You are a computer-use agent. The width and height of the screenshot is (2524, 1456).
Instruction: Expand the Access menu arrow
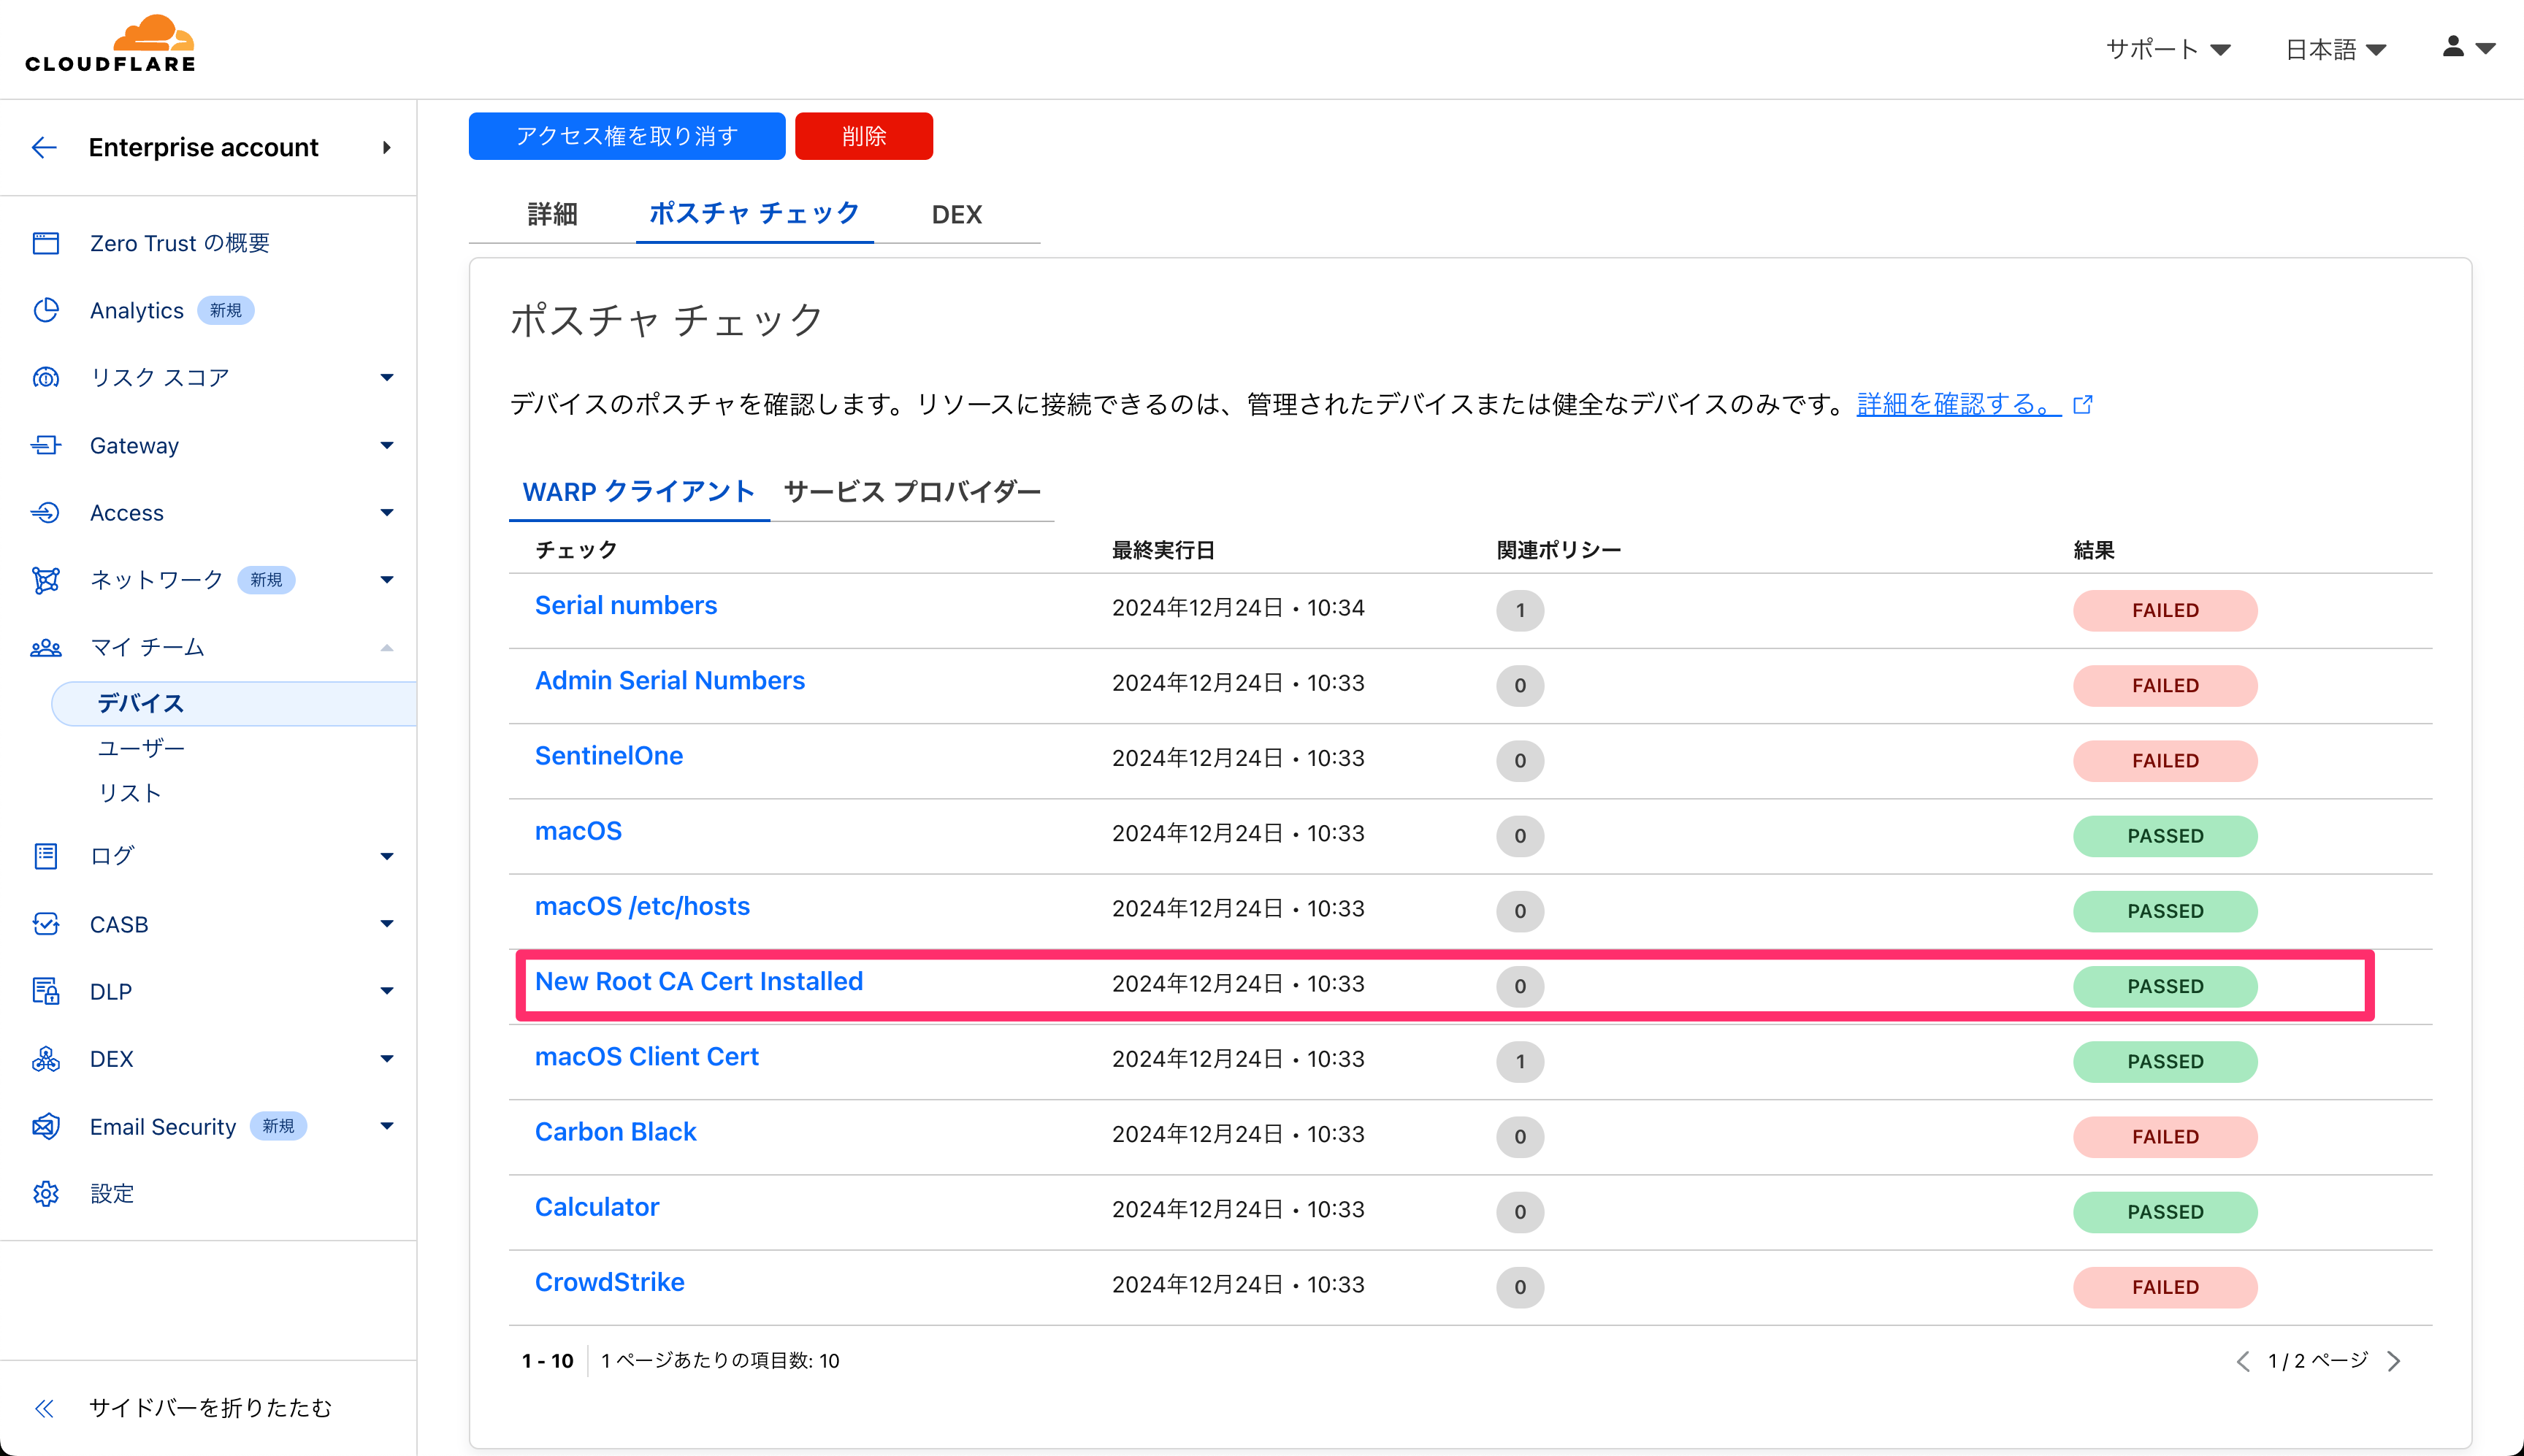387,513
